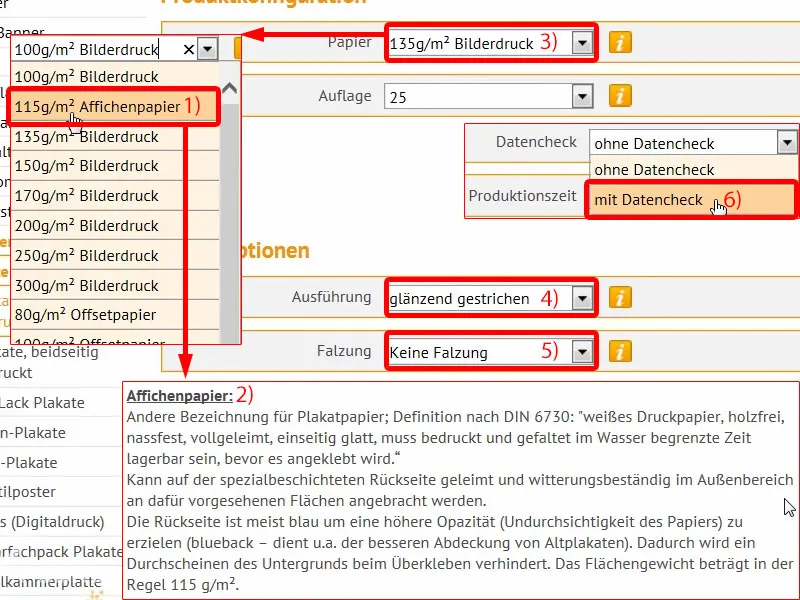Open the Datencheck dropdown arrow

[x=787, y=143]
